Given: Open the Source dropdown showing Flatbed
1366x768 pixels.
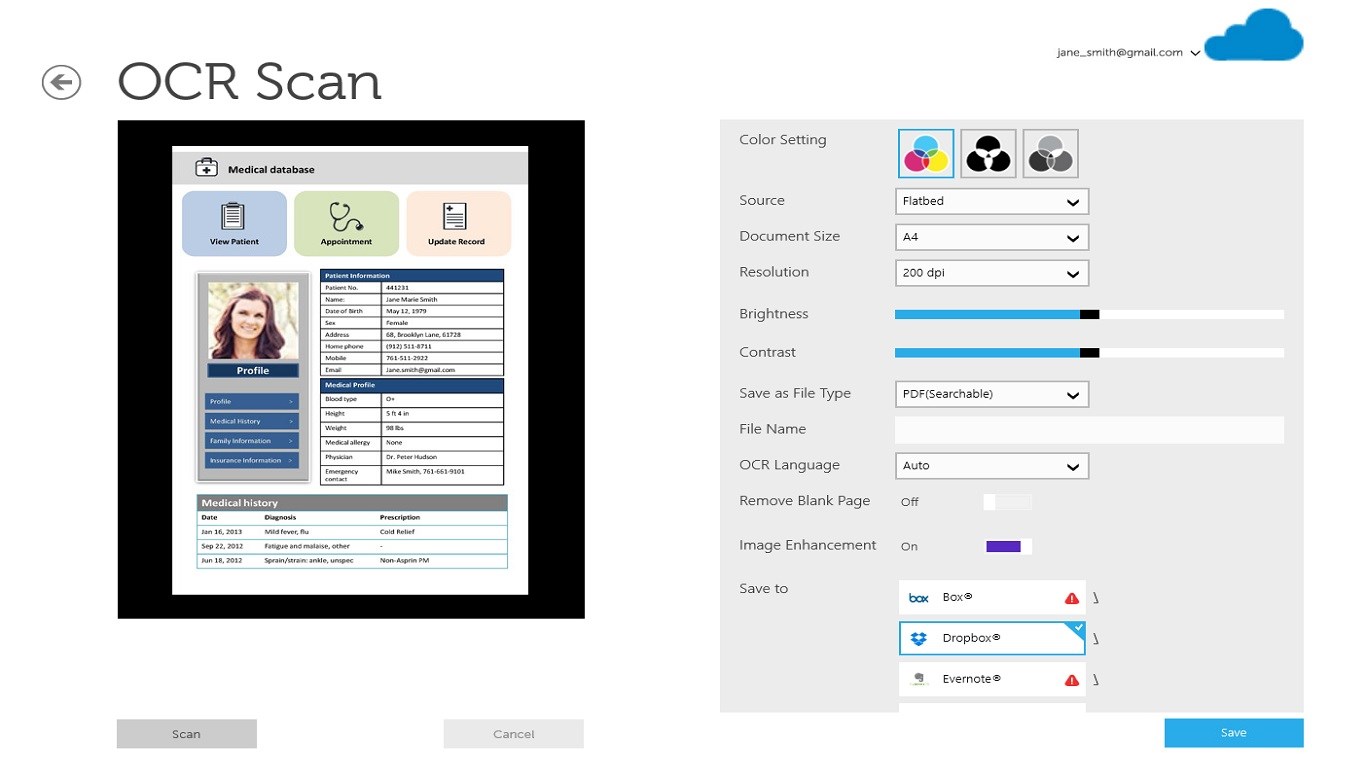Looking at the screenshot, I should point(991,201).
